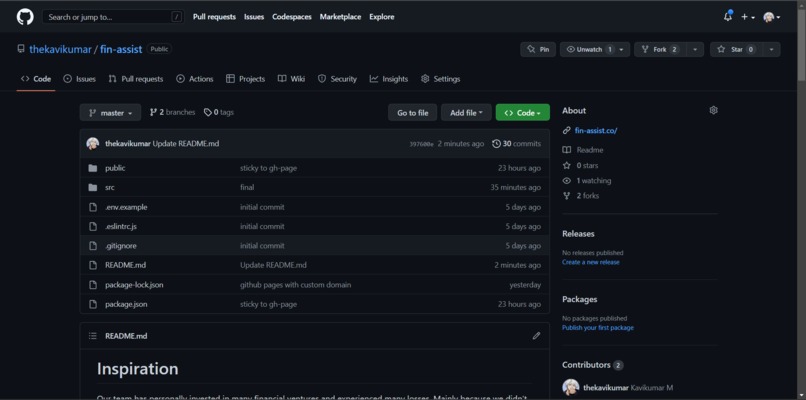Image resolution: width=806 pixels, height=400 pixels.
Task: Open the Actions tab
Action: coord(195,79)
